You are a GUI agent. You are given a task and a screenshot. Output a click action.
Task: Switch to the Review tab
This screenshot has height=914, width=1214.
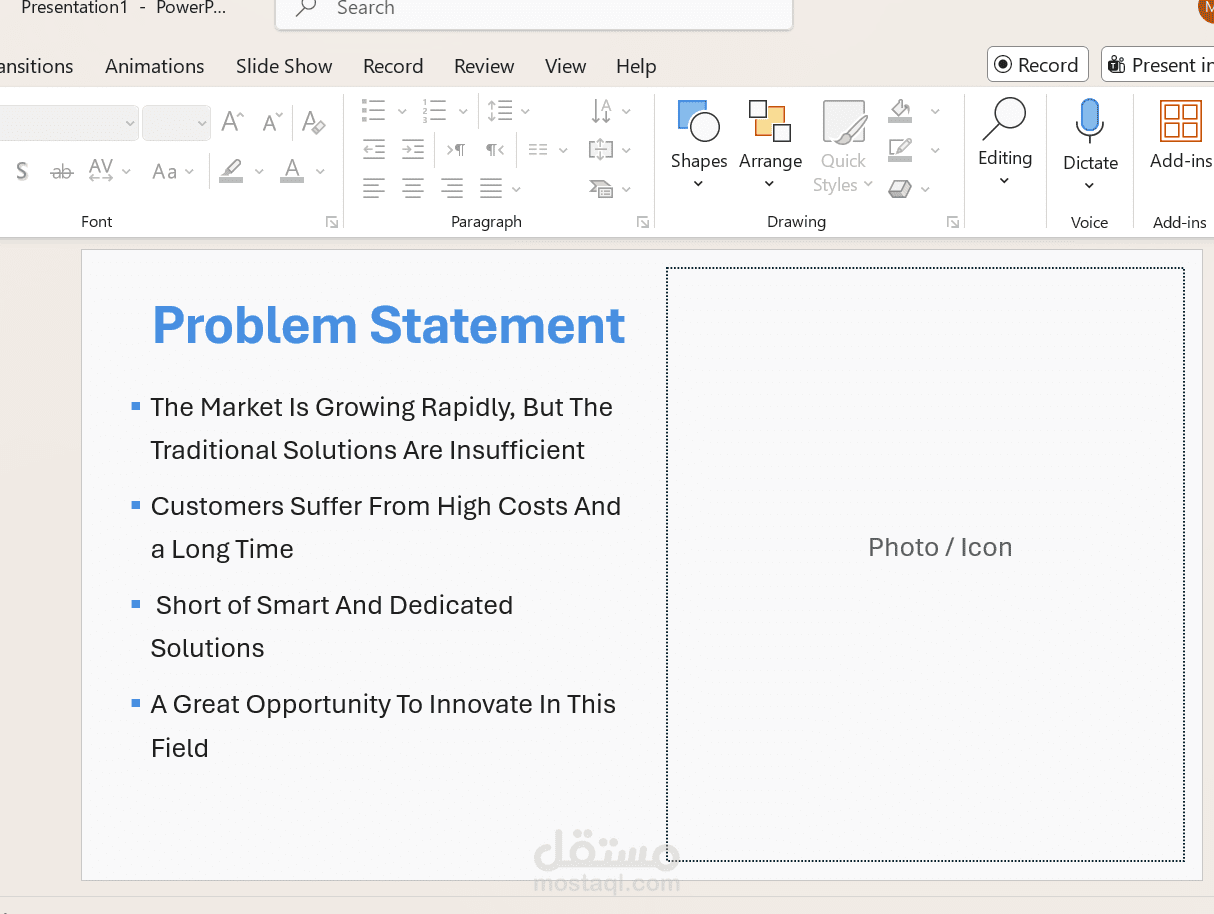[x=484, y=66]
